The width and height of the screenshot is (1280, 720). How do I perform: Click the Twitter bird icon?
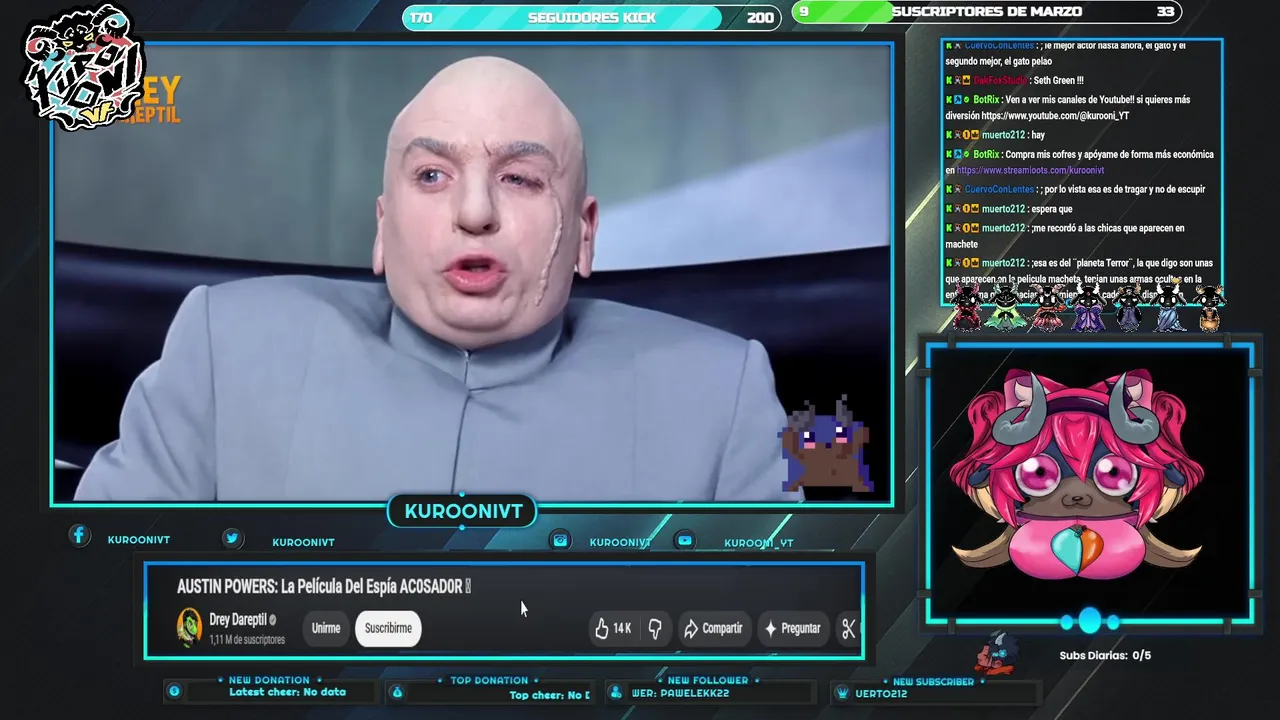pyautogui.click(x=232, y=538)
